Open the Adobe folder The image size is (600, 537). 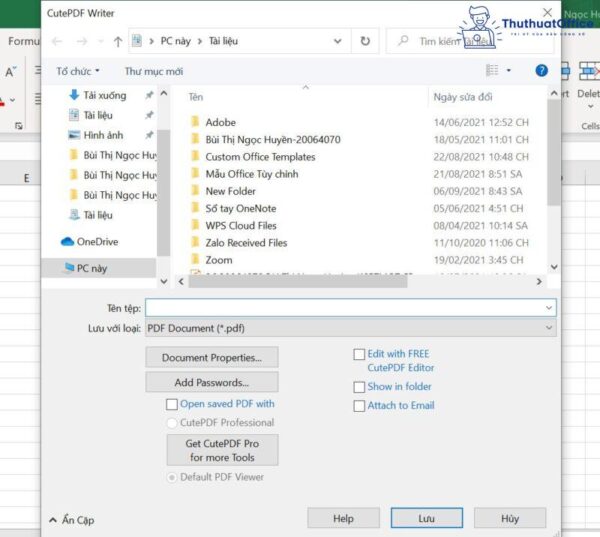coord(220,122)
